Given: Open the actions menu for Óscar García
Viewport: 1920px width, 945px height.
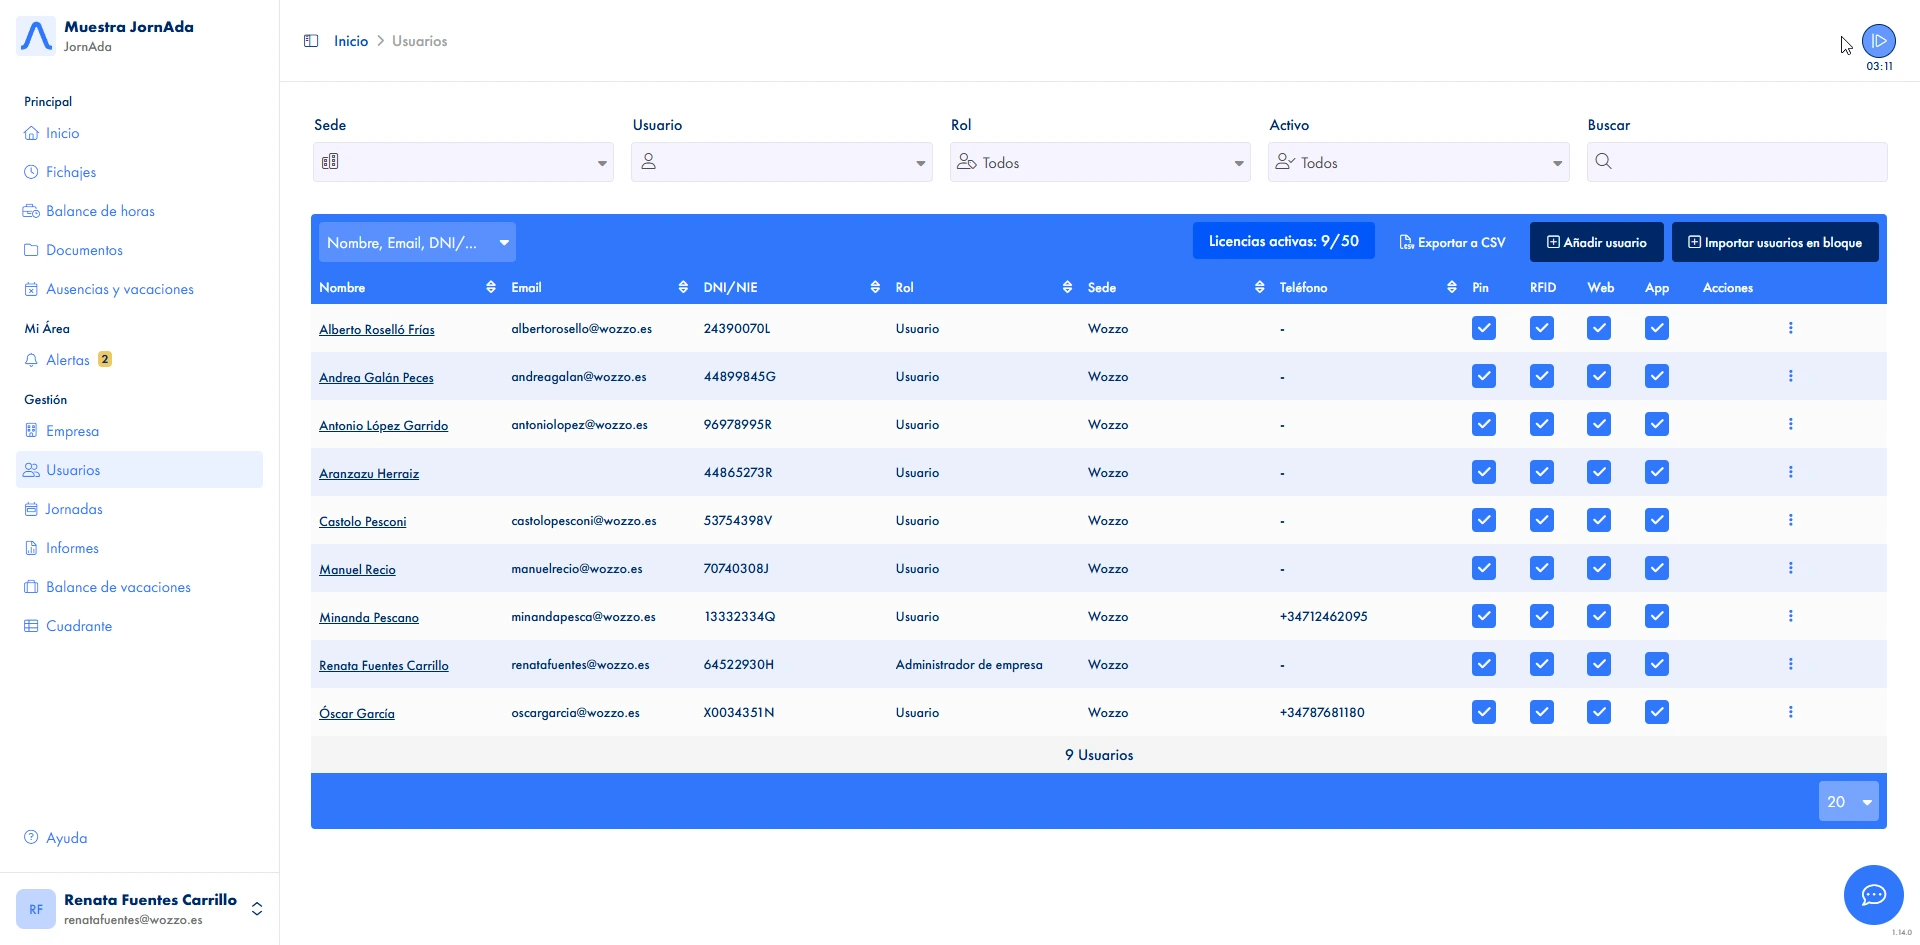Looking at the screenshot, I should point(1790,712).
